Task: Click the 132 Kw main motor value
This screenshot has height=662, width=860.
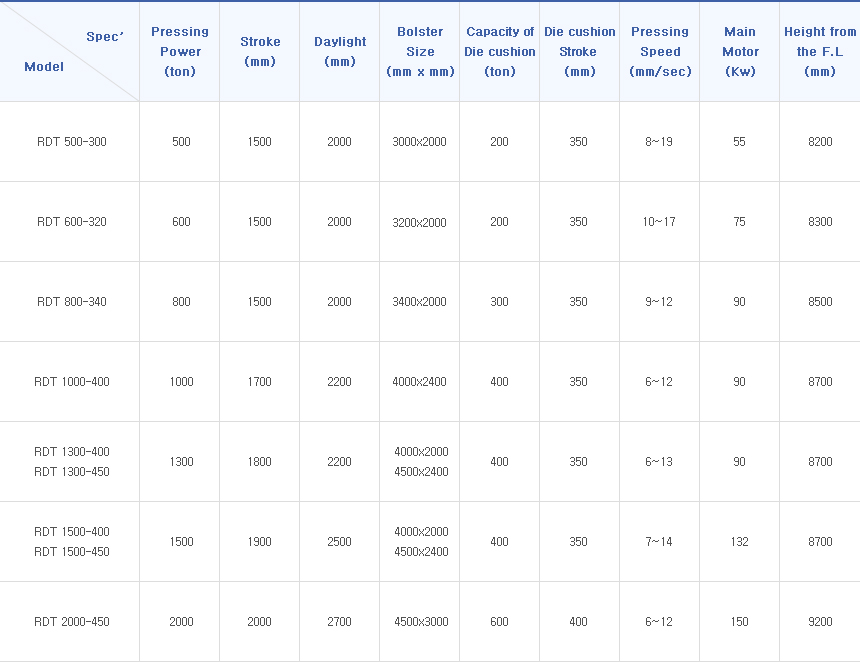Action: point(739,542)
